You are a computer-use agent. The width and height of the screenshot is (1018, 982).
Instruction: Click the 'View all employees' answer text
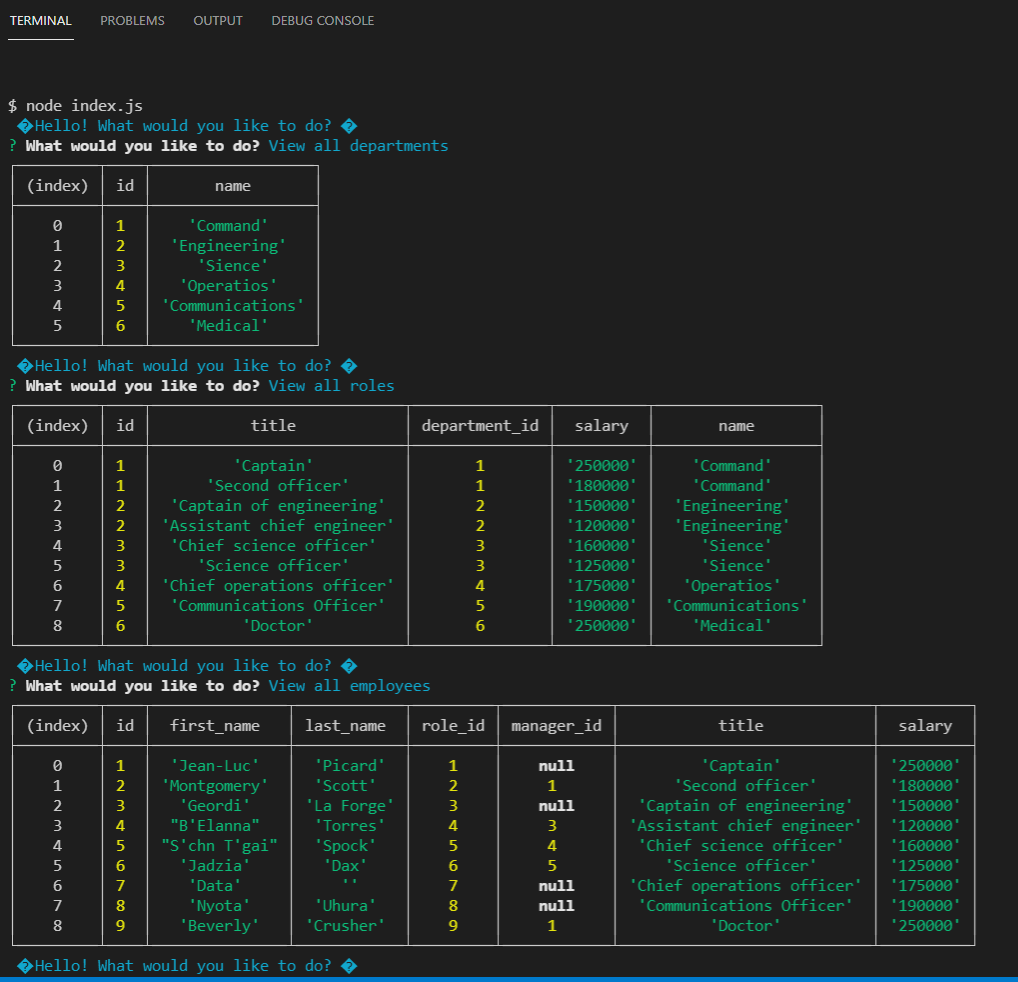pyautogui.click(x=349, y=686)
